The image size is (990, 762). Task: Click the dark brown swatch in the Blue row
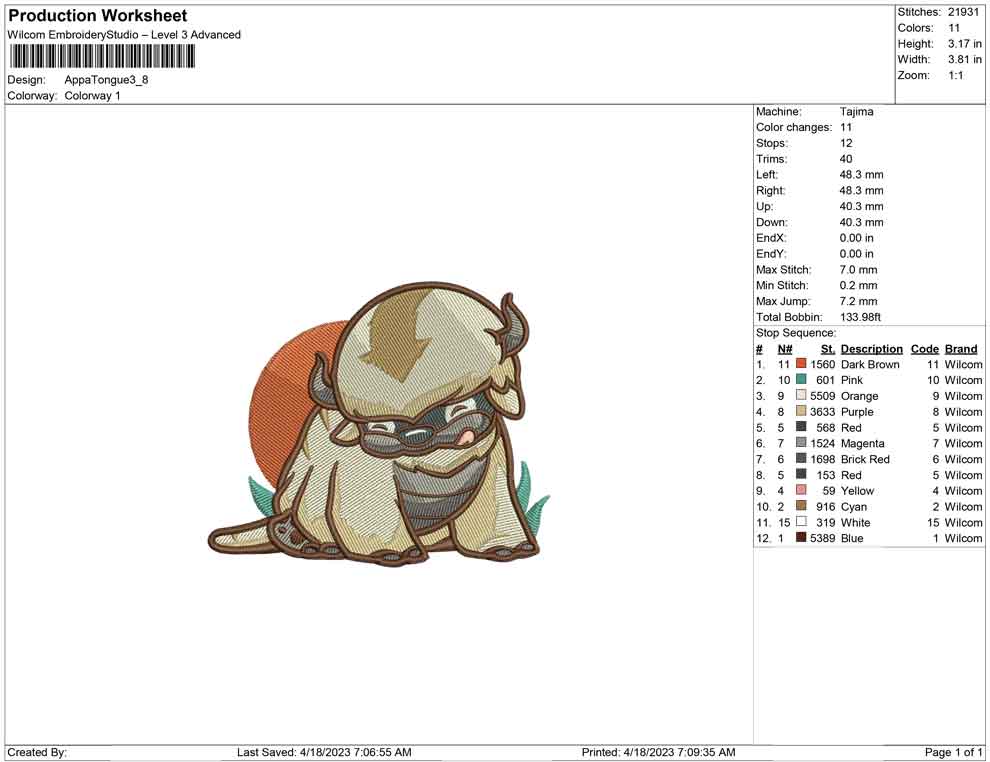click(x=801, y=537)
